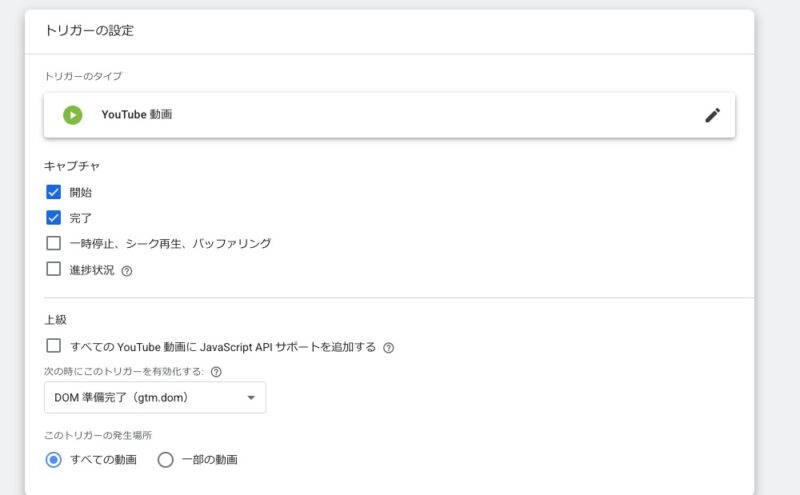The height and width of the screenshot is (495, 800).
Task: Click the 開始 checkbox label text
Action: pos(81,193)
